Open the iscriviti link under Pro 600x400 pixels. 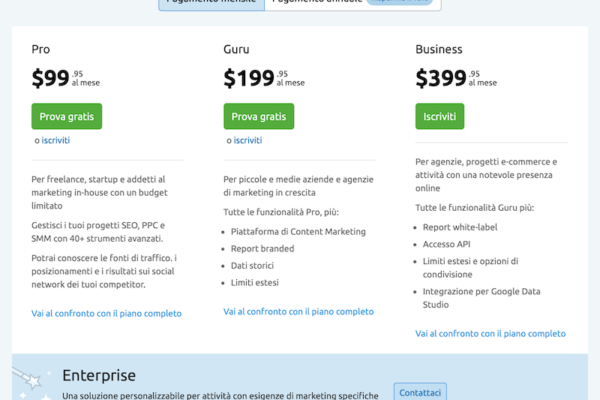click(x=55, y=141)
